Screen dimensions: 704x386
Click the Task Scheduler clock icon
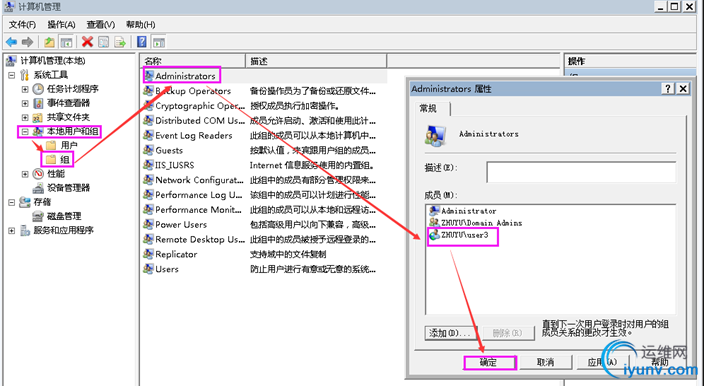pos(38,89)
